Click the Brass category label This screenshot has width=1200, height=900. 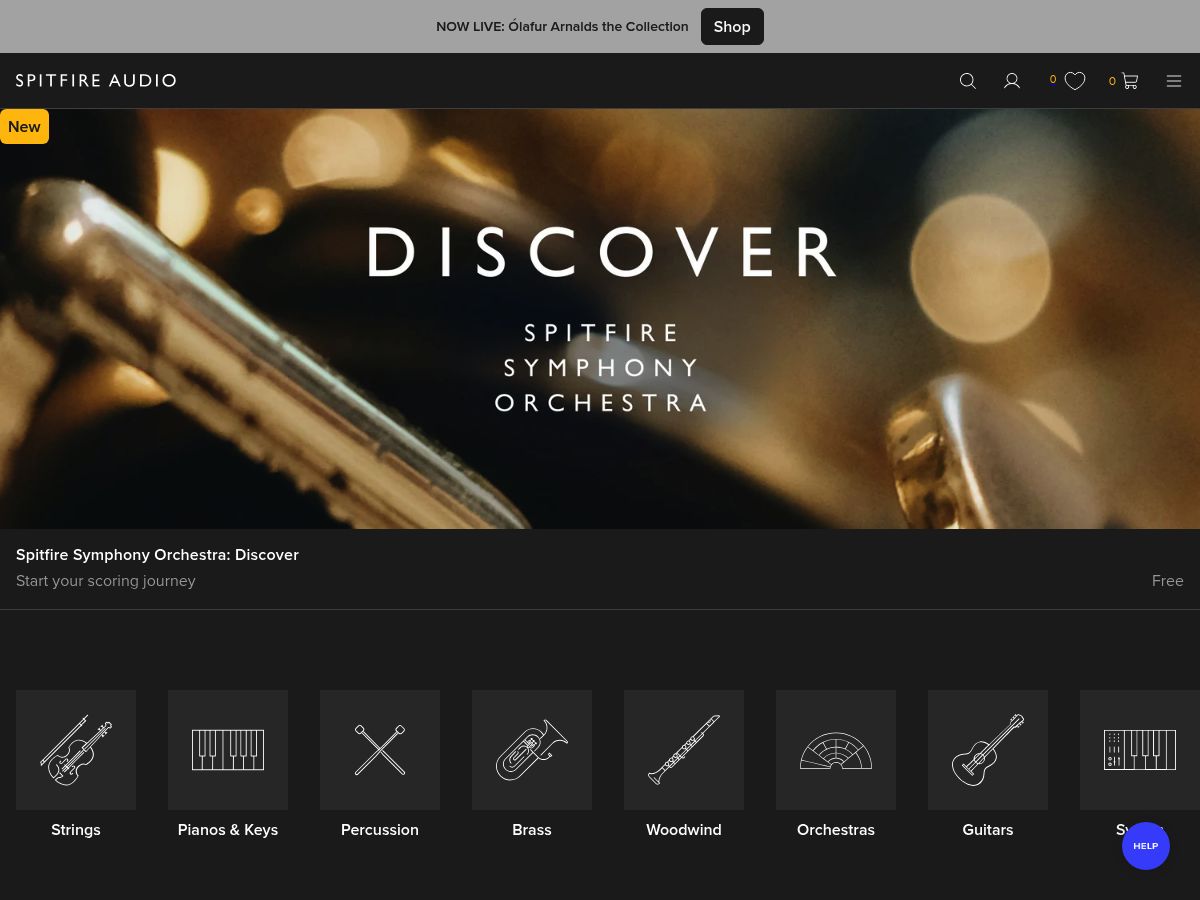click(532, 830)
